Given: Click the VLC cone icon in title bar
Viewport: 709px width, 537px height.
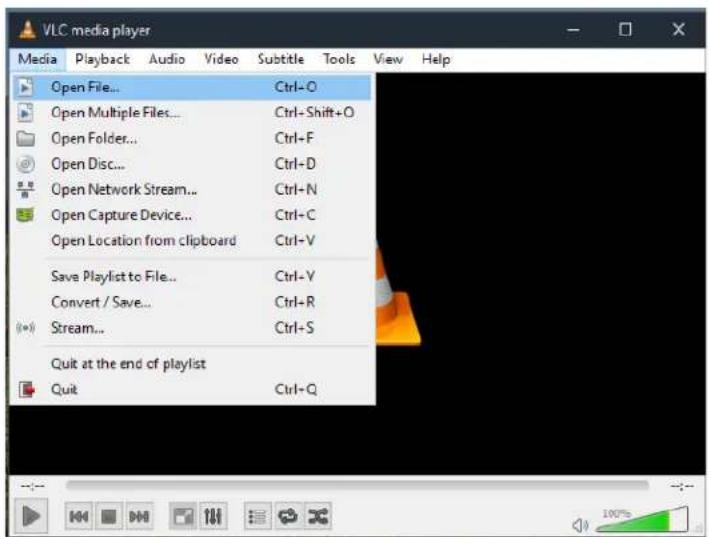Looking at the screenshot, I should coord(27,30).
